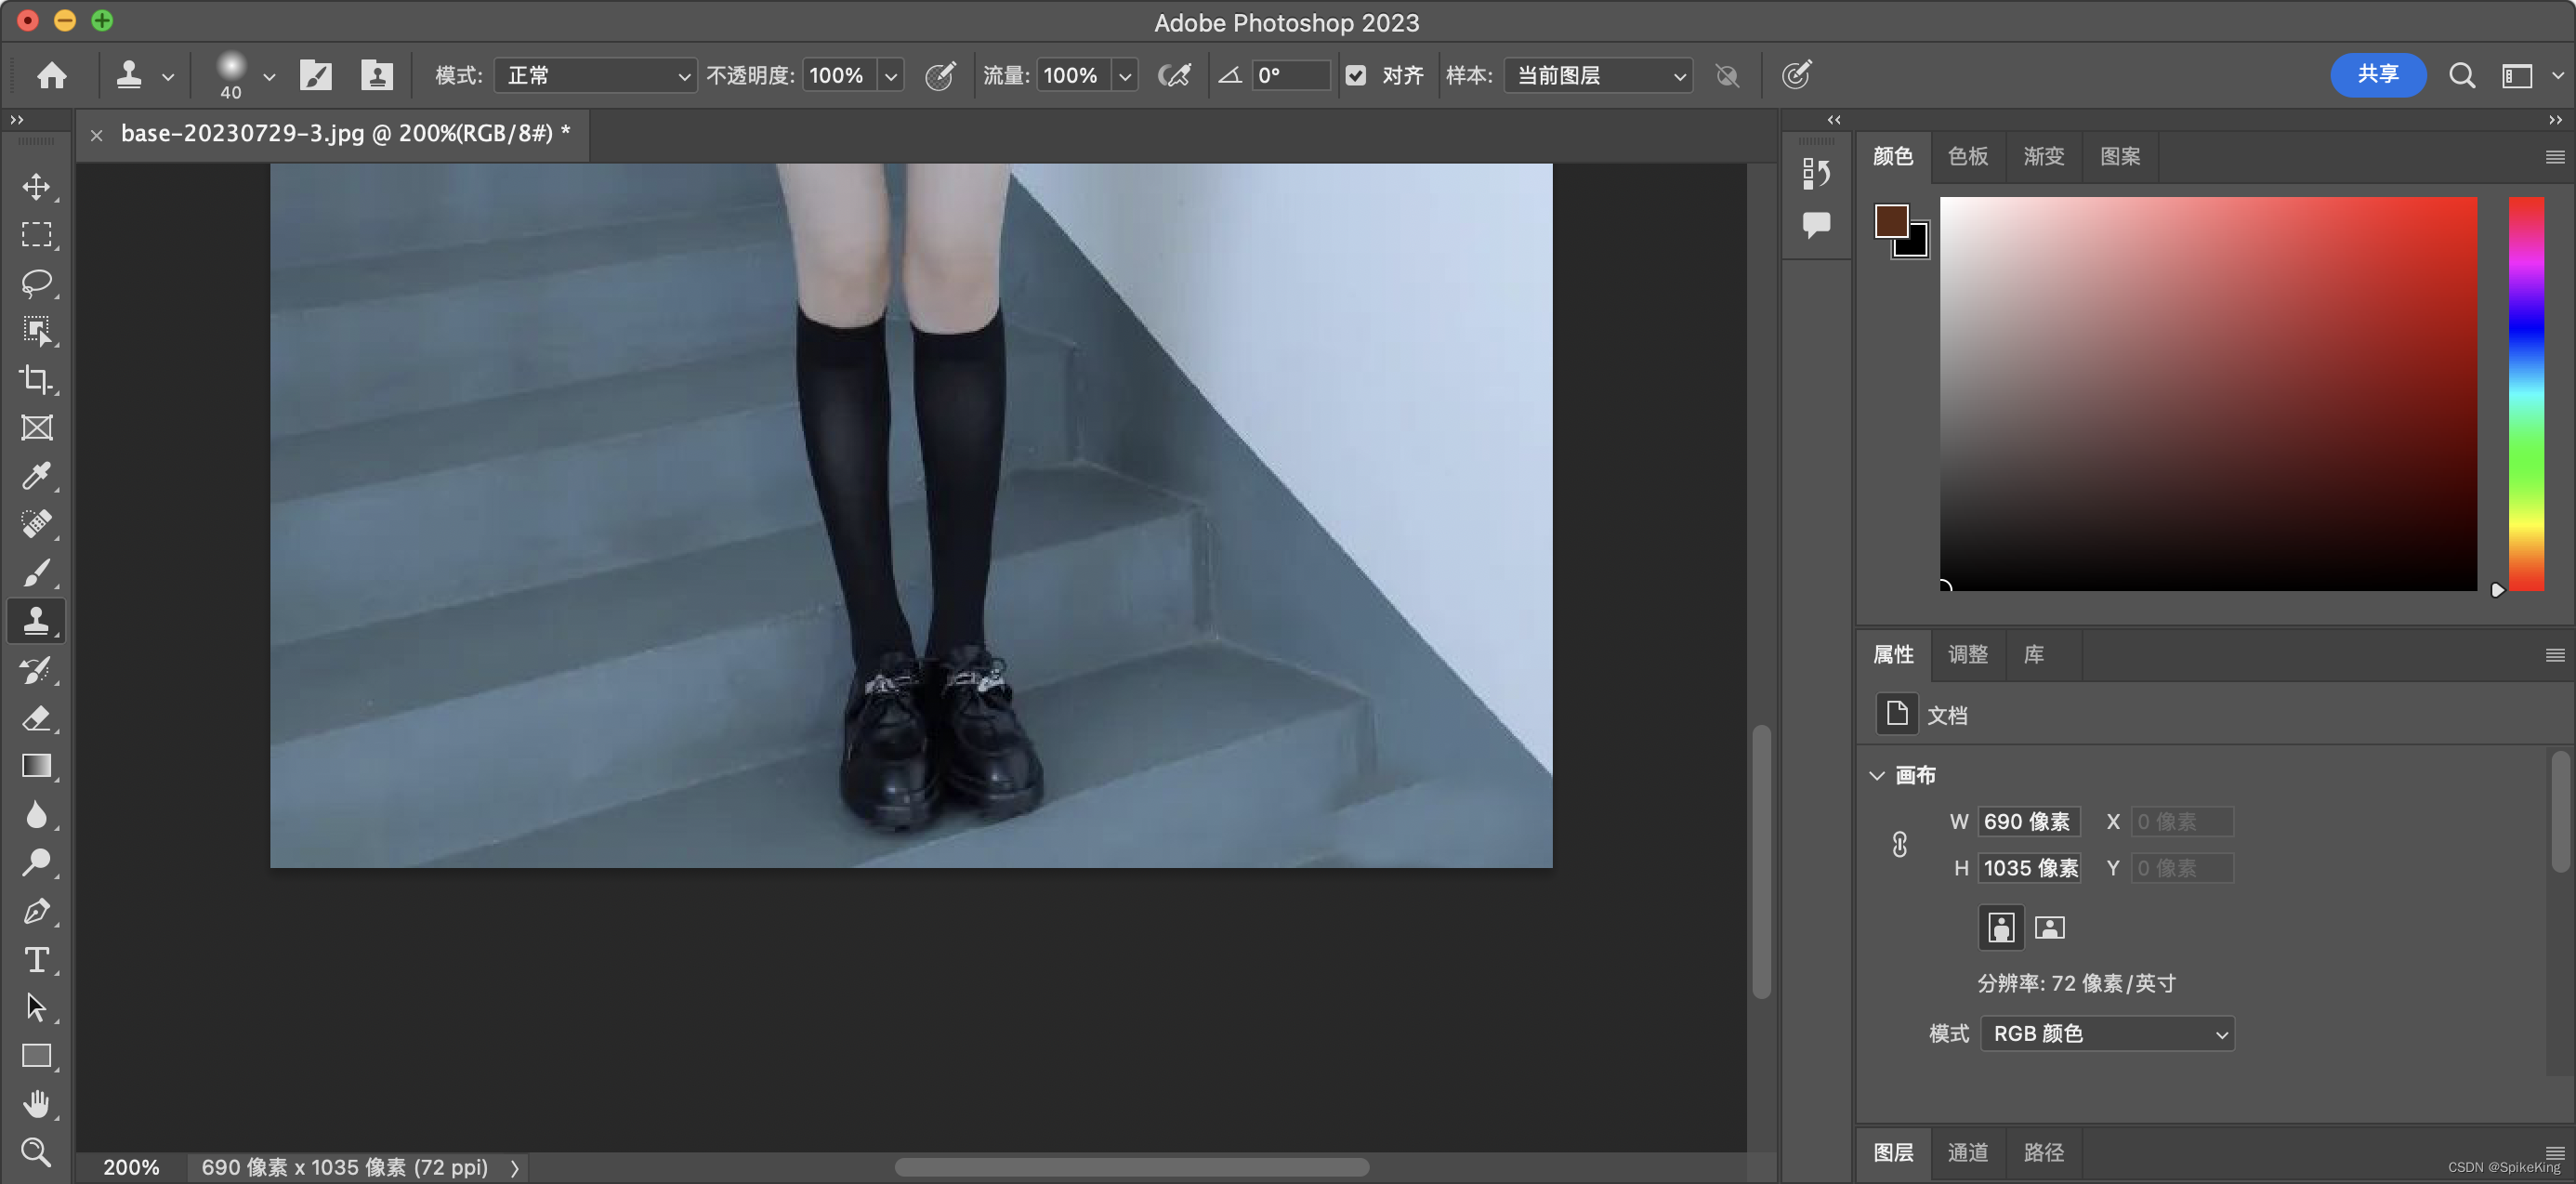The height and width of the screenshot is (1184, 2576).
Task: Select the Zoom tool in toolbar
Action: pos(37,1152)
